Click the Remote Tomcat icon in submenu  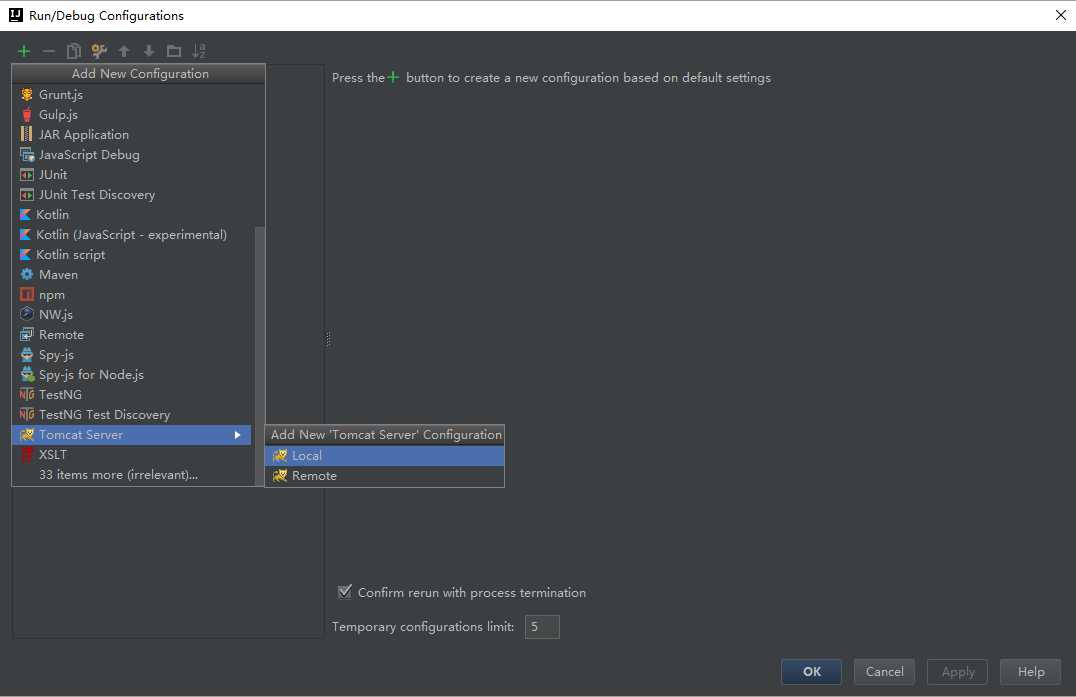click(280, 475)
